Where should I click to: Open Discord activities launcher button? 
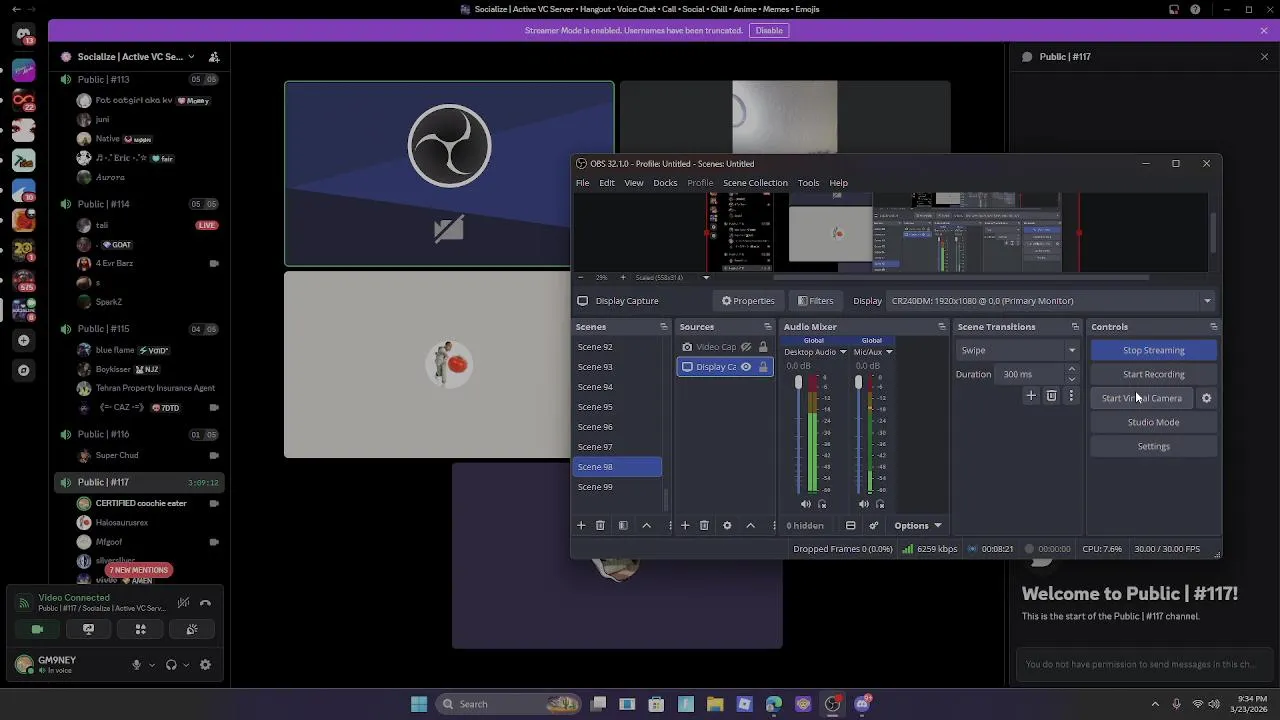[140, 629]
